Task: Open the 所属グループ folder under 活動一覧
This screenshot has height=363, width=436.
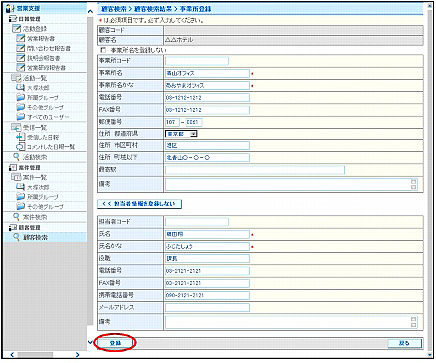Action: click(x=21, y=98)
